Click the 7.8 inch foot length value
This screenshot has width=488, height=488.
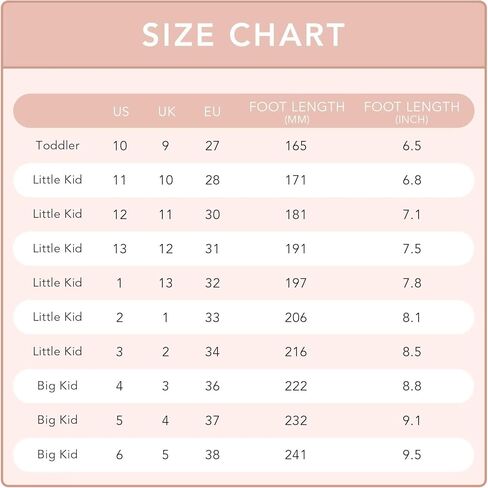coord(412,283)
